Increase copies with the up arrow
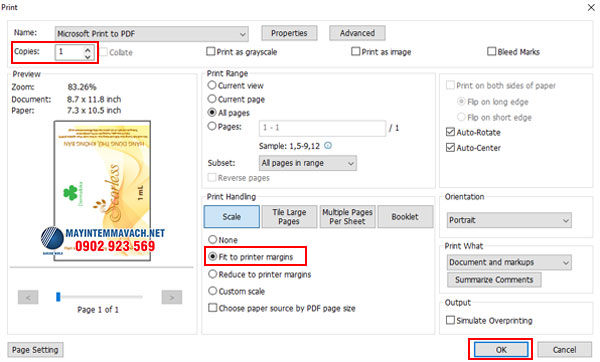The image size is (600, 362). point(88,49)
